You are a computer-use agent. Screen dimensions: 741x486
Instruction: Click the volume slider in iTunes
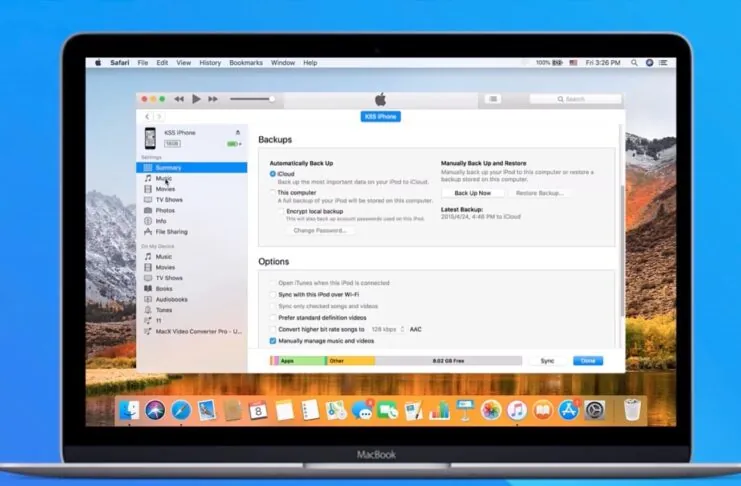251,99
